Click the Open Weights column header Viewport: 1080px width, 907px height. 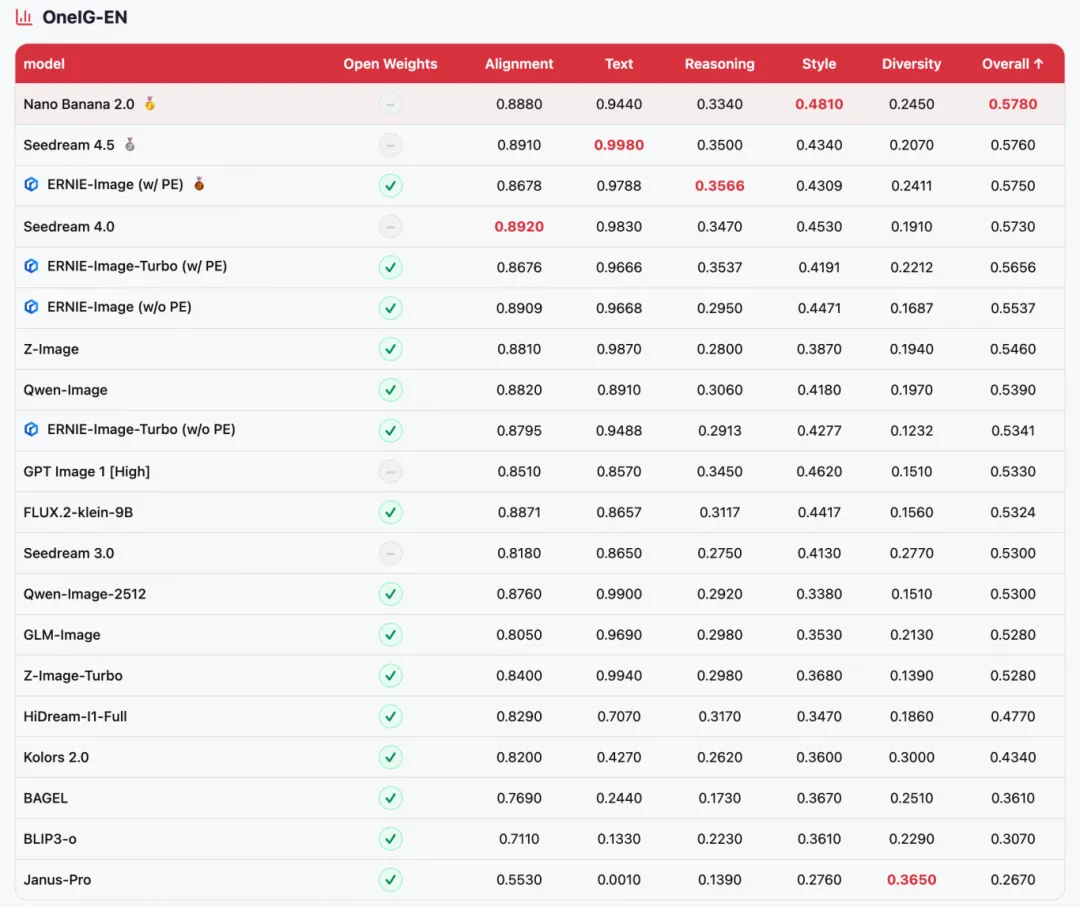390,64
